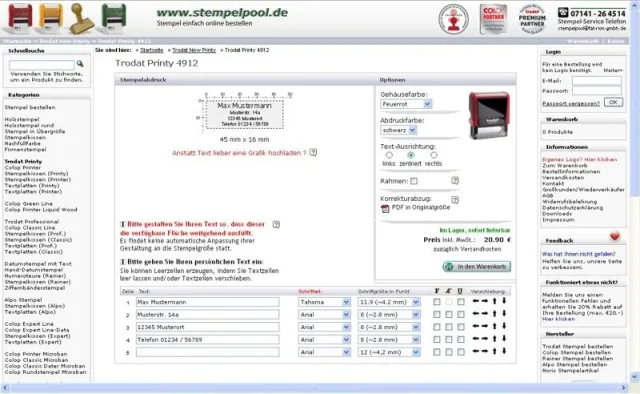
Task: Open font size dropdown 12 for line 5
Action: (389, 352)
